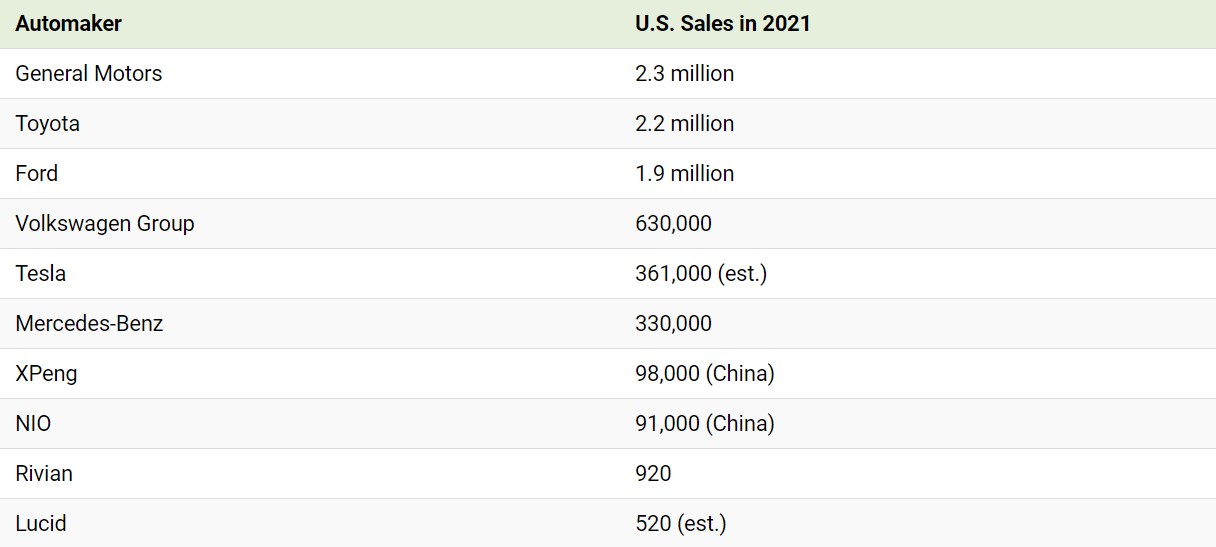
Task: Select the Lucid automaker cell
Action: coord(40,523)
